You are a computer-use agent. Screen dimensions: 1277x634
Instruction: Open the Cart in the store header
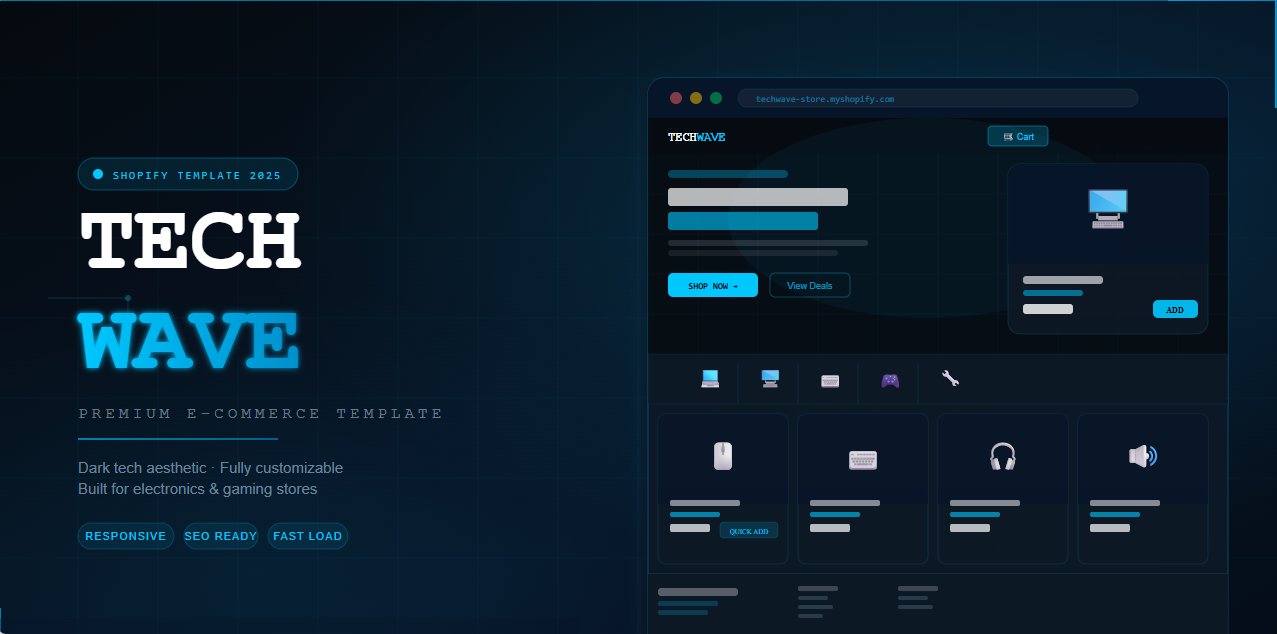click(1017, 135)
